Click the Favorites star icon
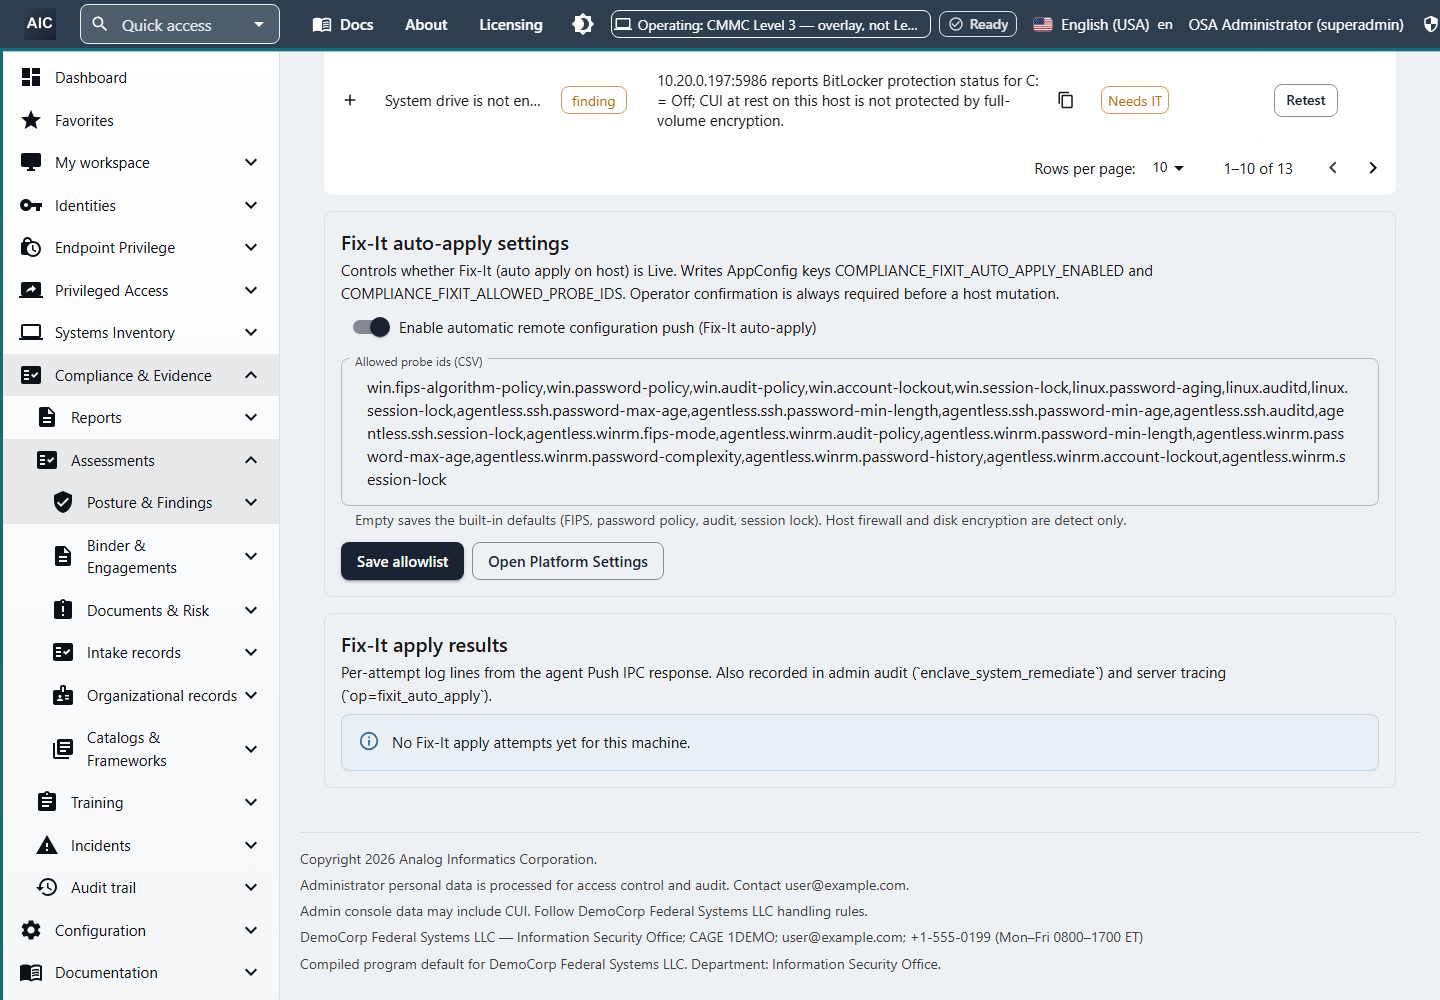Viewport: 1440px width, 1000px height. [x=31, y=120]
